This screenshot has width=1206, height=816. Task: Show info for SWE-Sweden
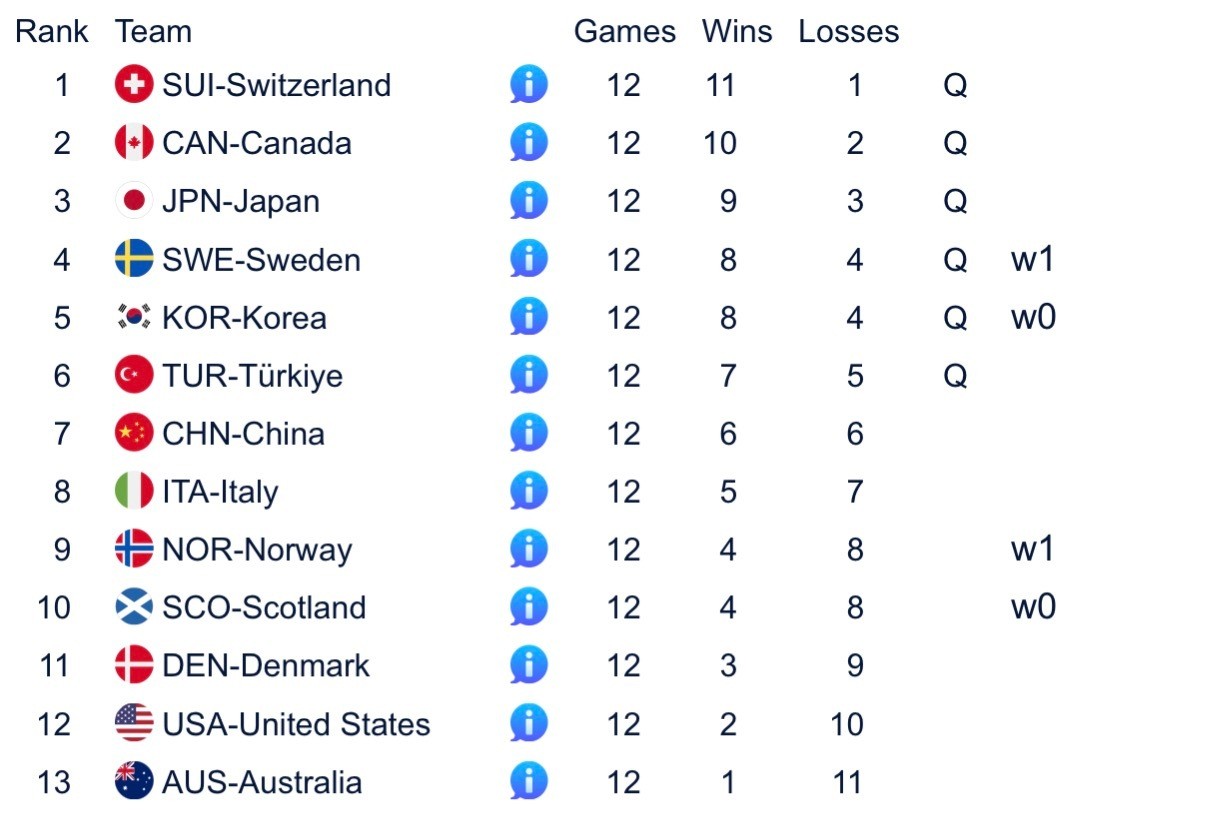[x=529, y=259]
